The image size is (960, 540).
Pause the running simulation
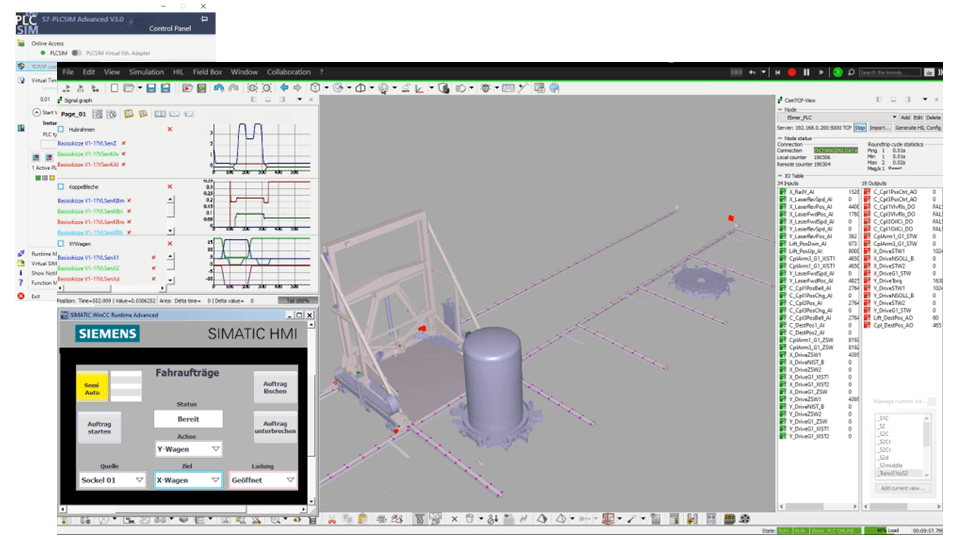coord(807,72)
